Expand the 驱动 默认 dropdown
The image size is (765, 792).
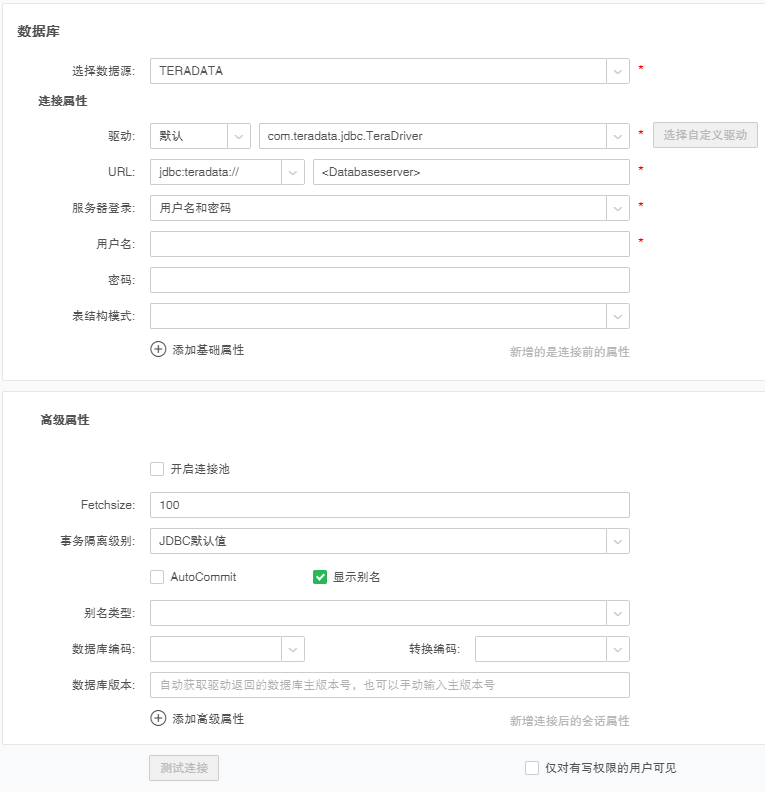pyautogui.click(x=239, y=135)
